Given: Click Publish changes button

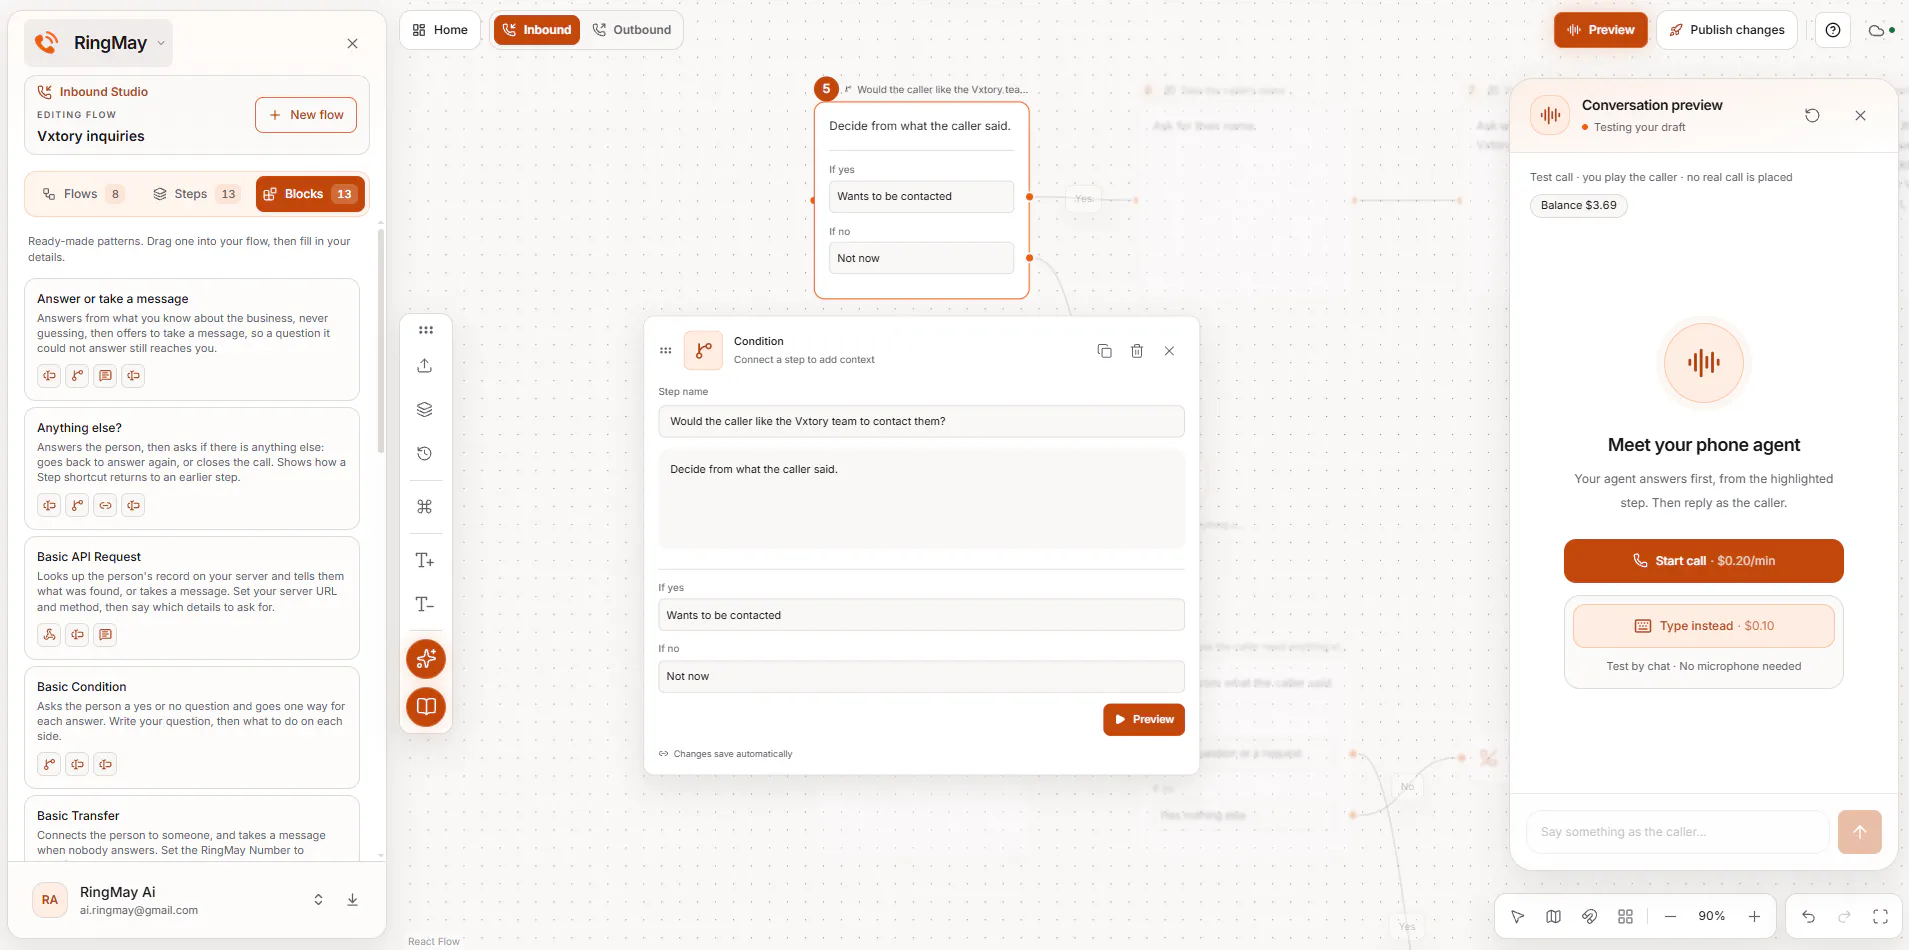Looking at the screenshot, I should point(1727,30).
